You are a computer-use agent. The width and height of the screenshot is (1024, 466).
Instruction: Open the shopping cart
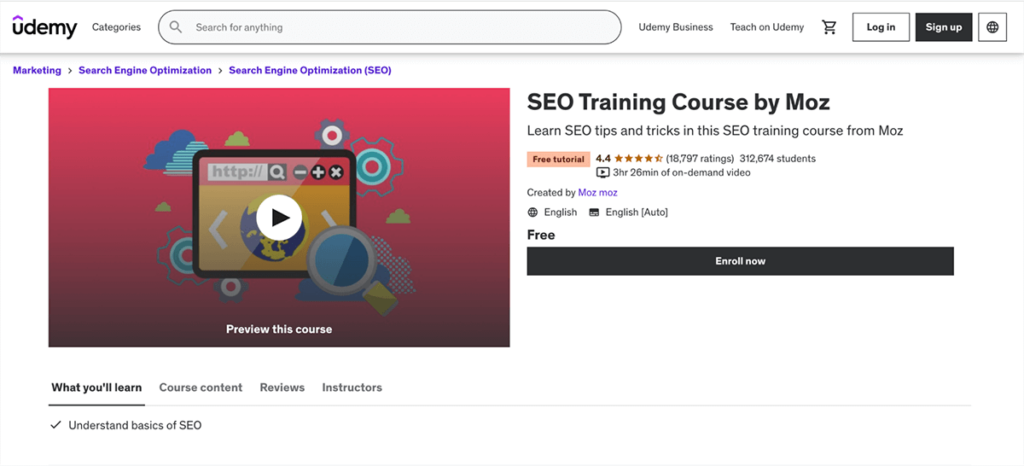click(x=829, y=27)
